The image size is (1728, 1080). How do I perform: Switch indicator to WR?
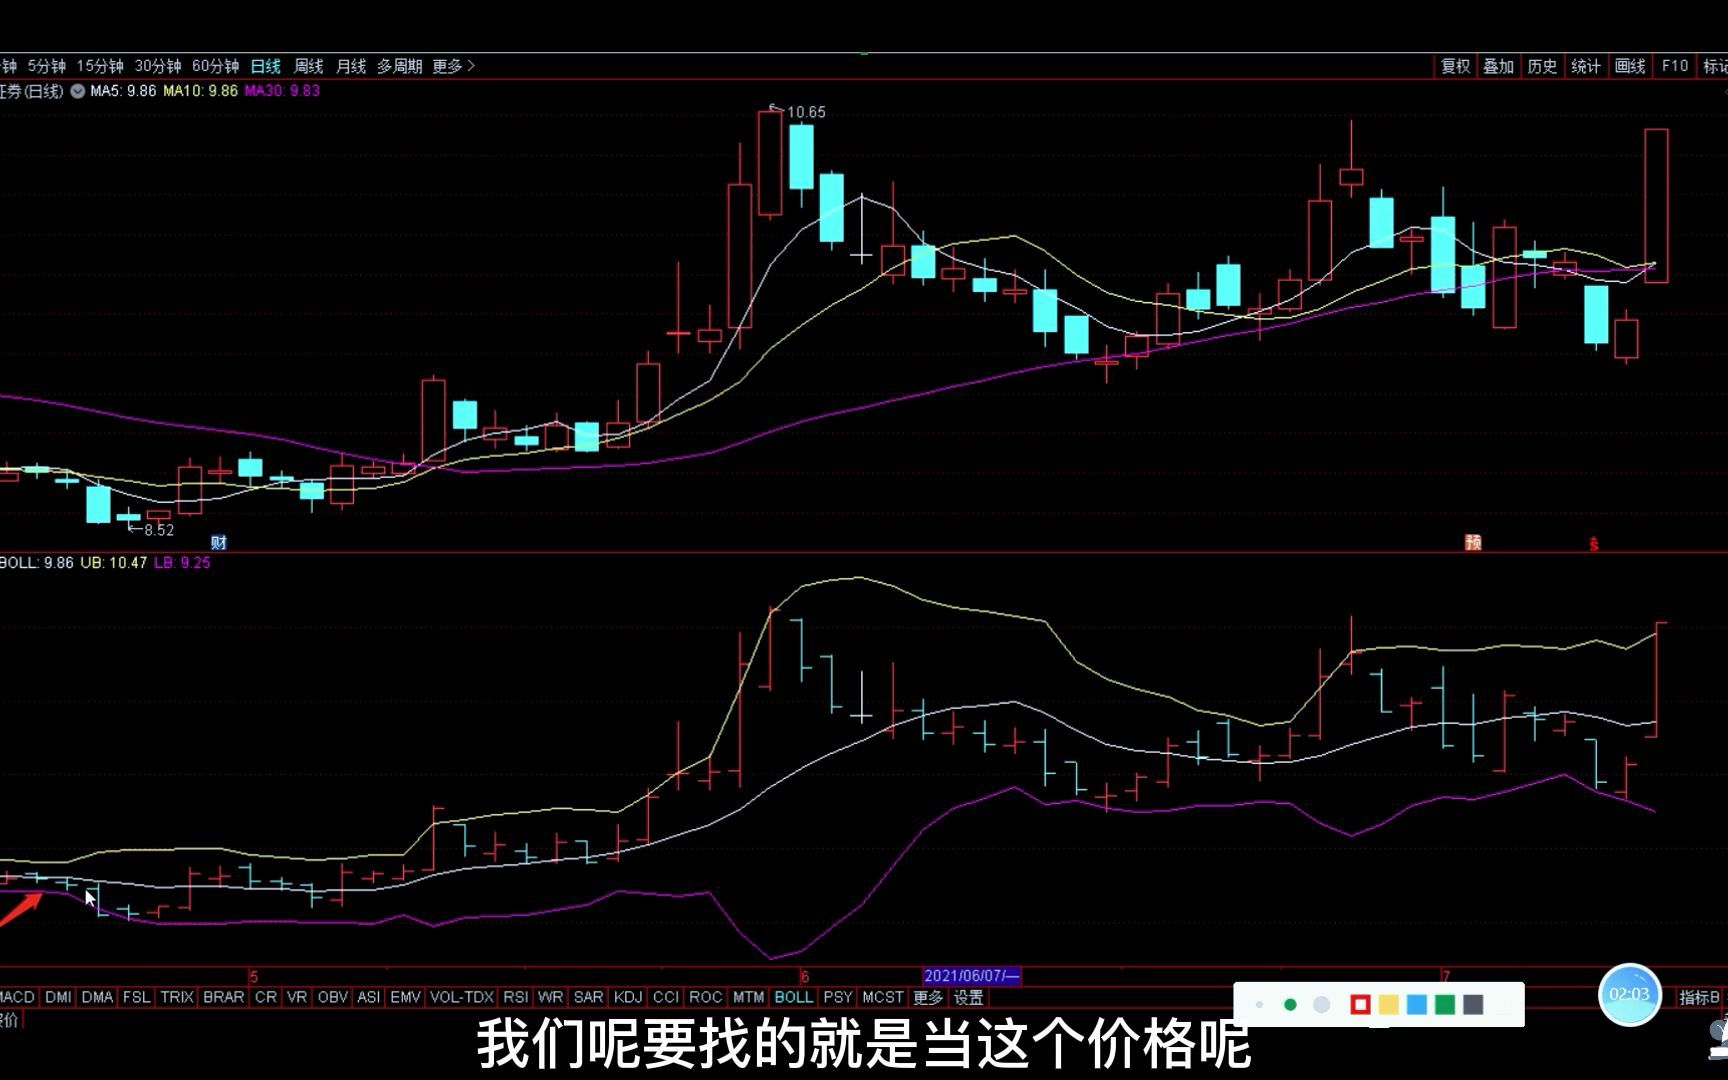tap(550, 997)
